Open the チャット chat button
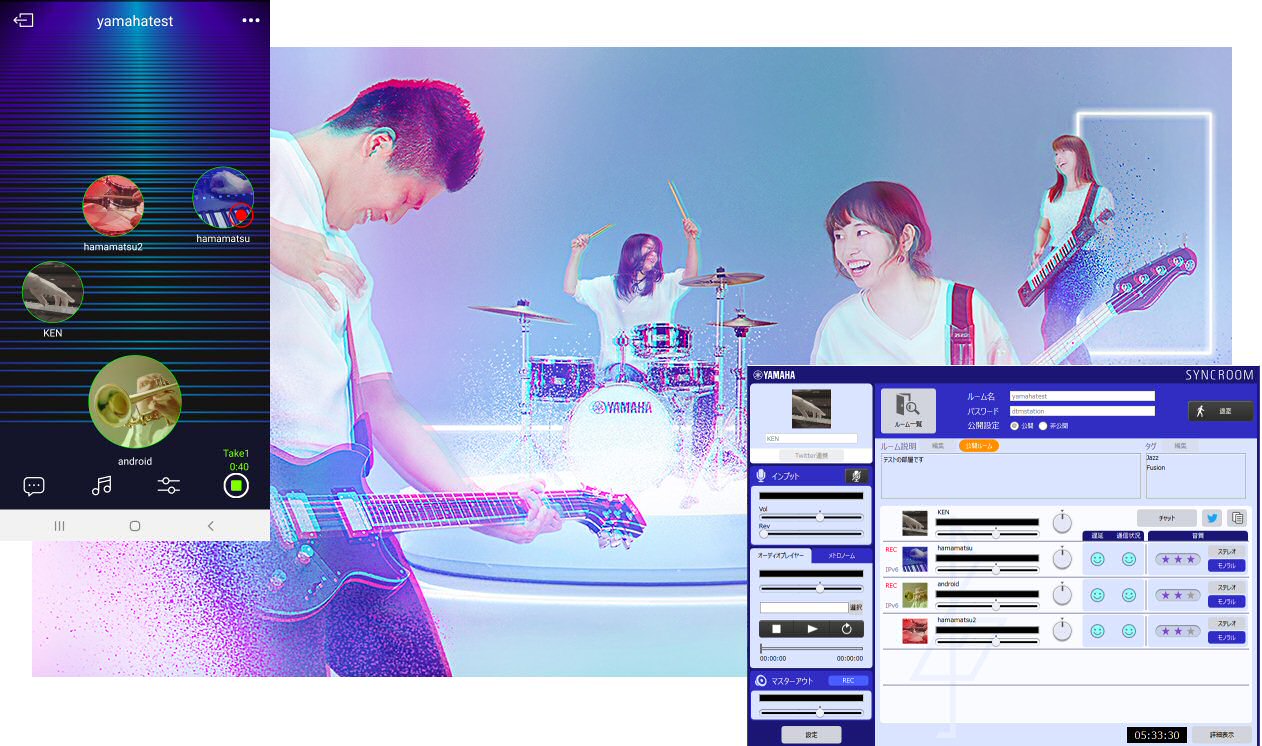The image size is (1262, 746). (1166, 518)
